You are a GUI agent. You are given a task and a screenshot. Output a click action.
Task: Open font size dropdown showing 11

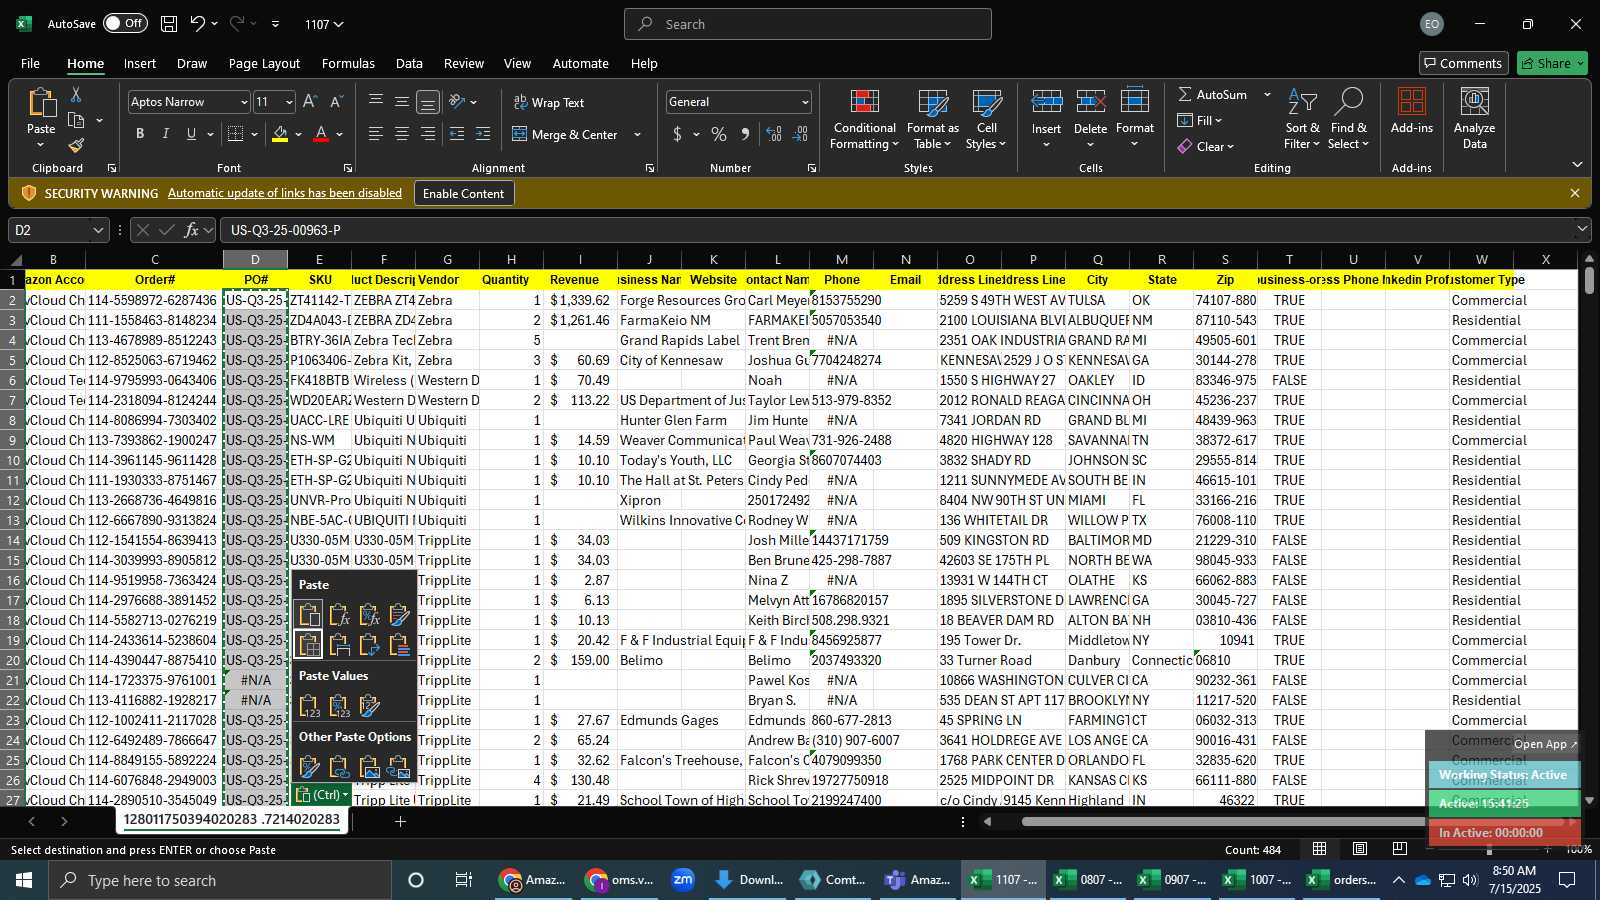click(x=289, y=102)
